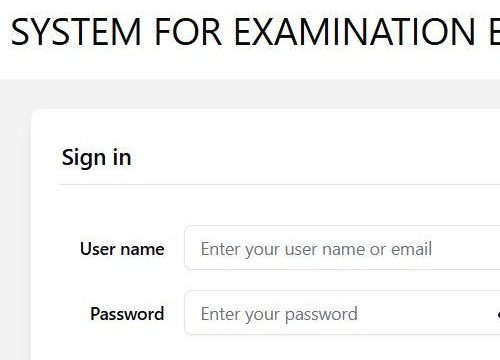Click the User name input field
This screenshot has width=500, height=360.
point(342,248)
